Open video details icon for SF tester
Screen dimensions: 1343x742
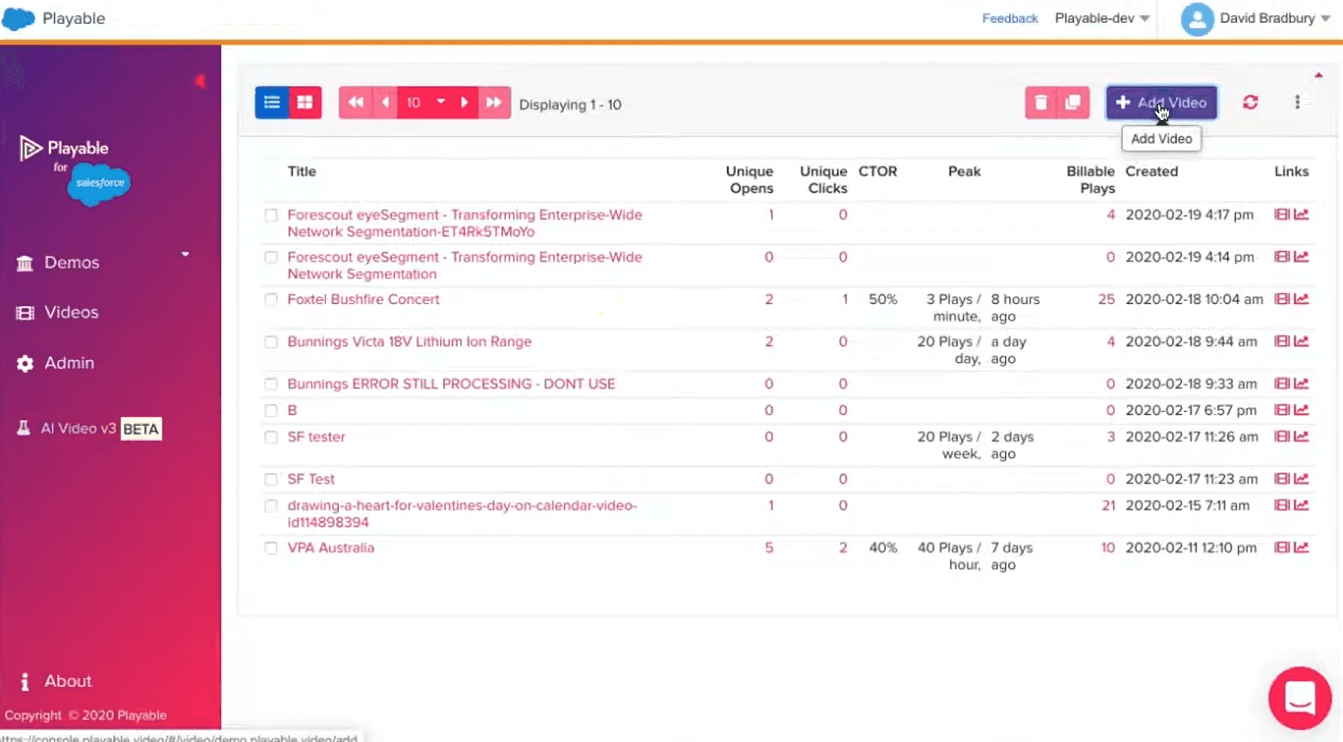1281,437
